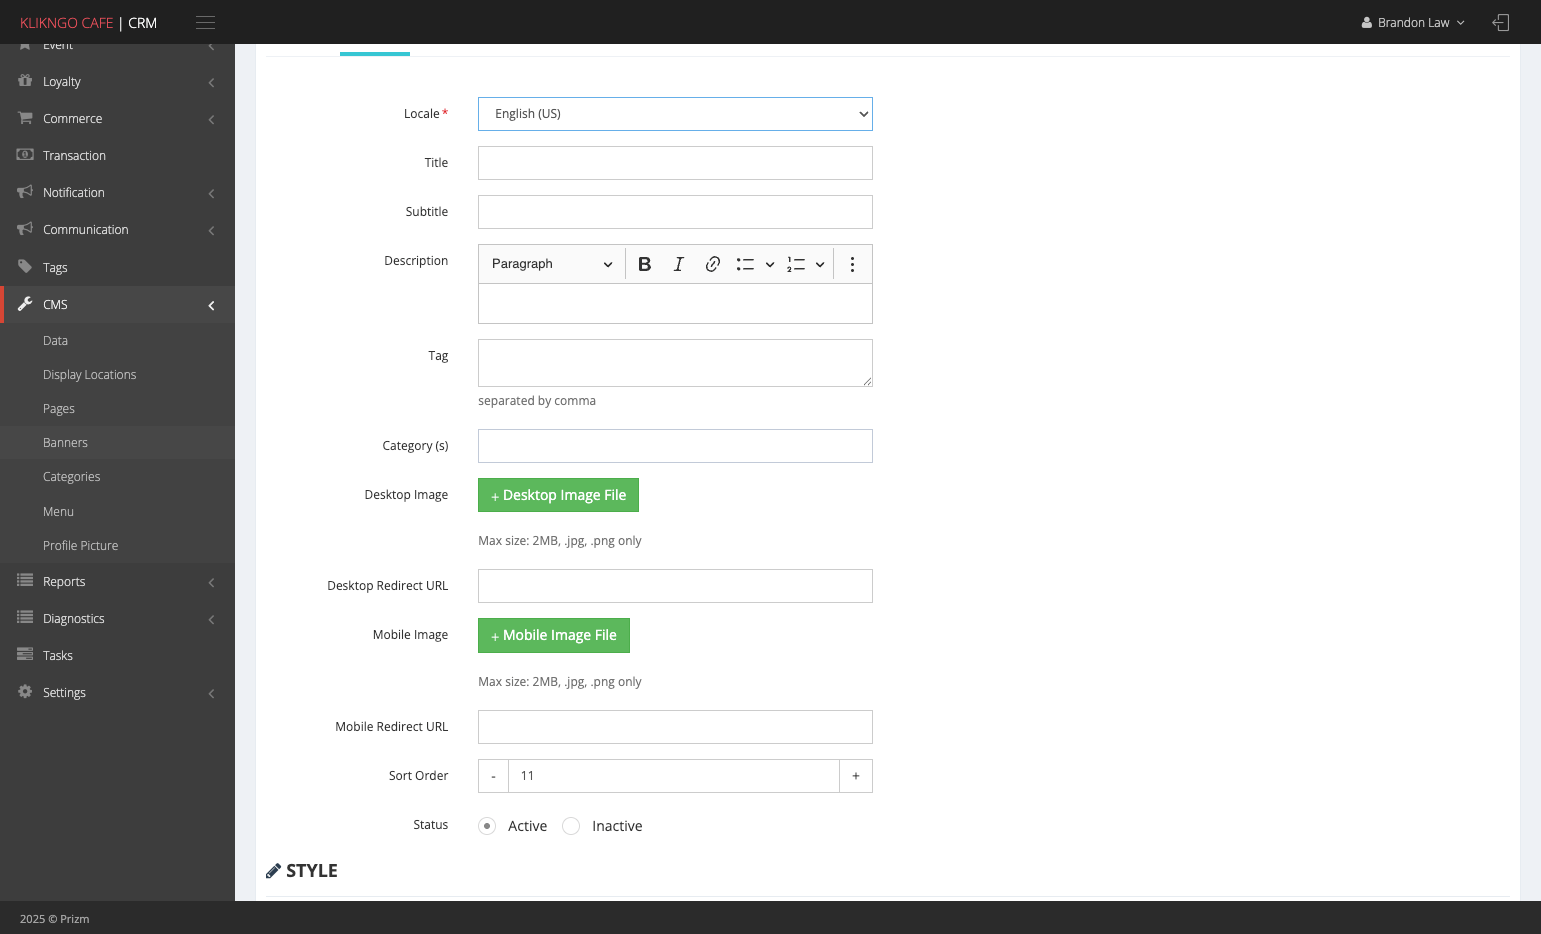The width and height of the screenshot is (1541, 934).
Task: Expand the Notification sidebar menu
Action: (x=117, y=192)
